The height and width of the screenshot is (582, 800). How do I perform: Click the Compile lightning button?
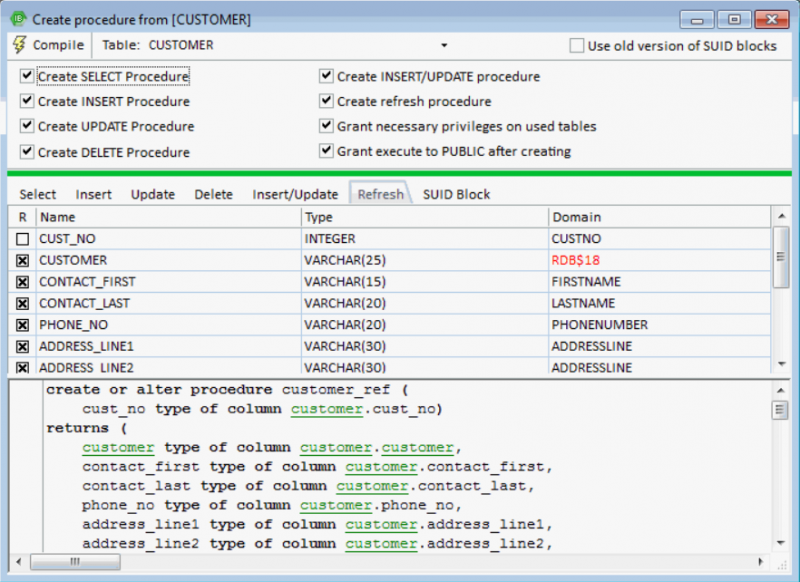click(48, 45)
